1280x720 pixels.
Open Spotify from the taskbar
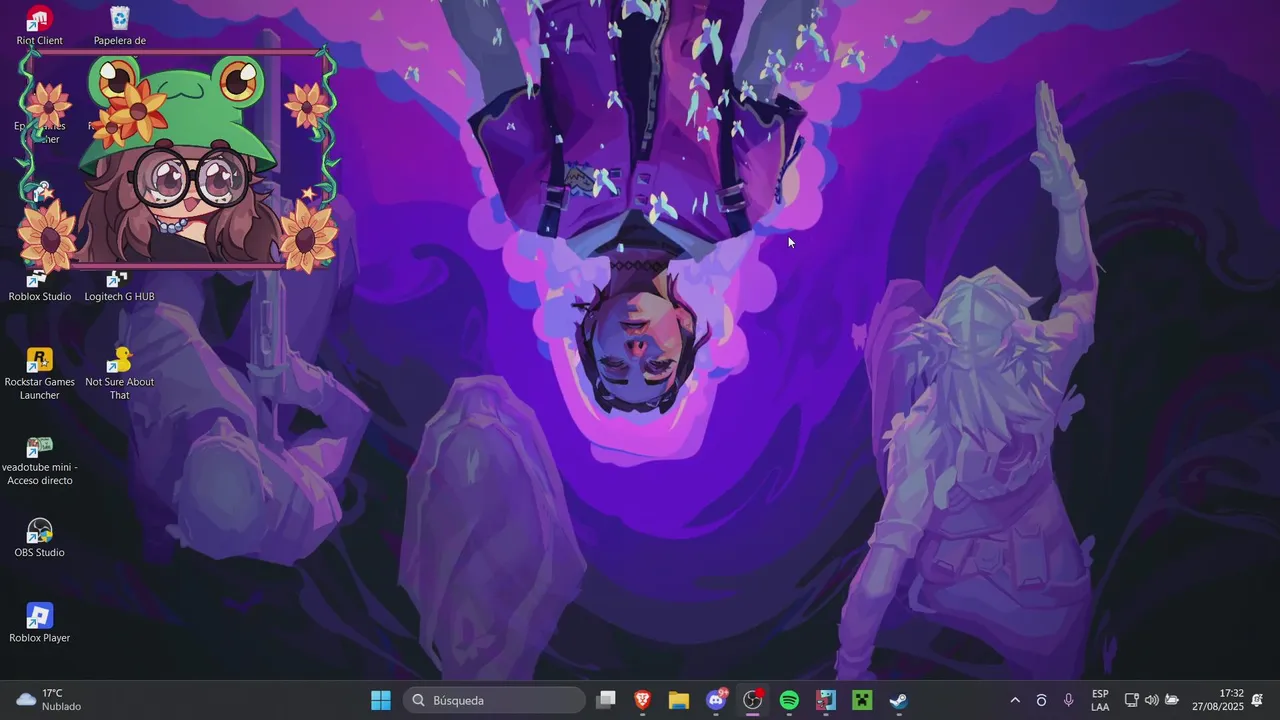[x=789, y=700]
